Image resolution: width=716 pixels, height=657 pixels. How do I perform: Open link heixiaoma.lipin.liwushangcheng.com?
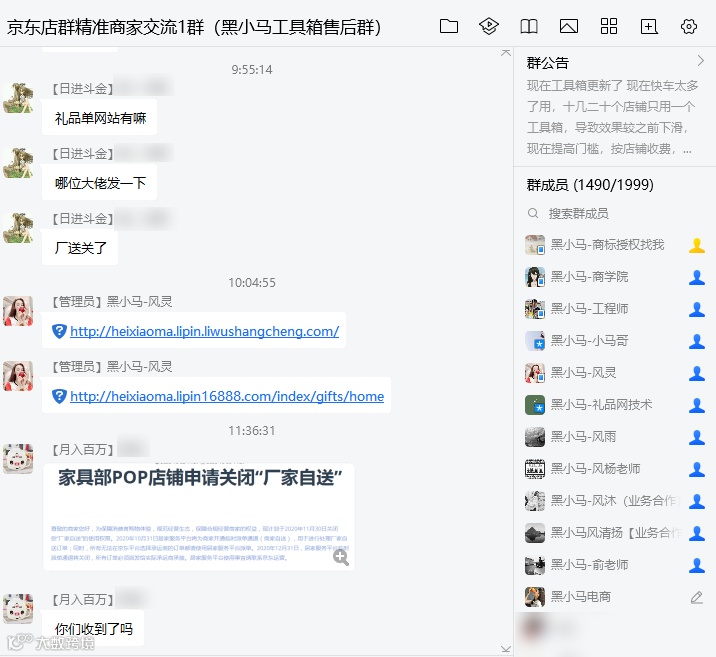[x=205, y=331]
